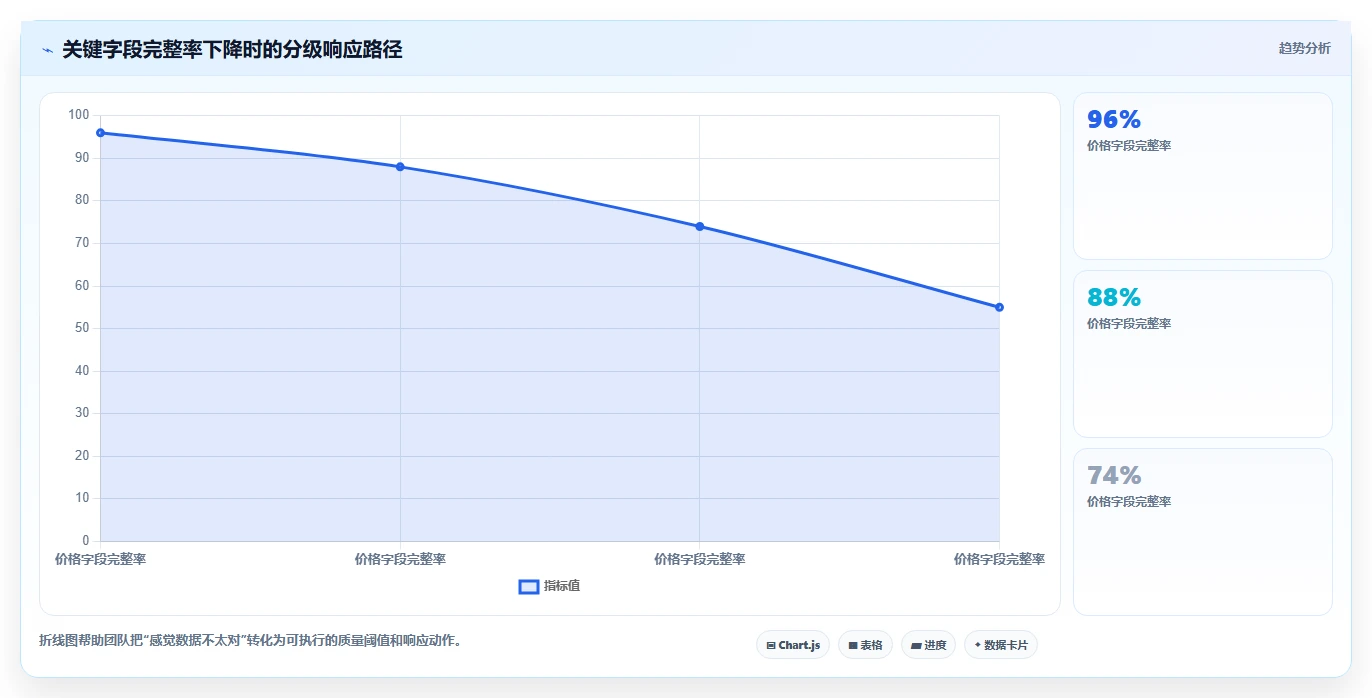Open the 趋势分析 label in header

[x=1304, y=48]
